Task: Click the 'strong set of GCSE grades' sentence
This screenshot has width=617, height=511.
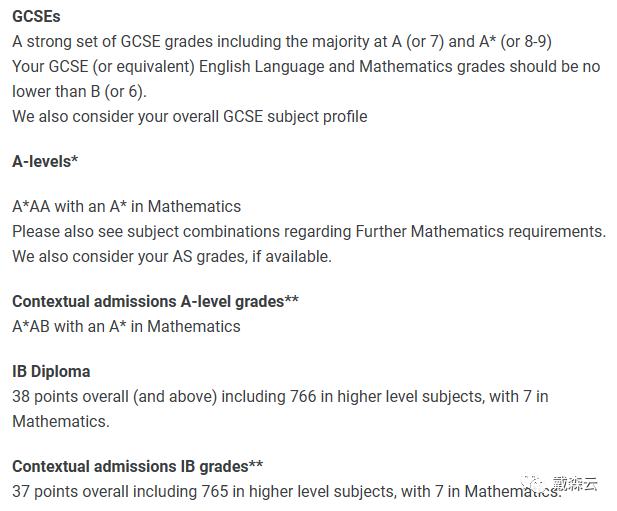Action: point(282,42)
